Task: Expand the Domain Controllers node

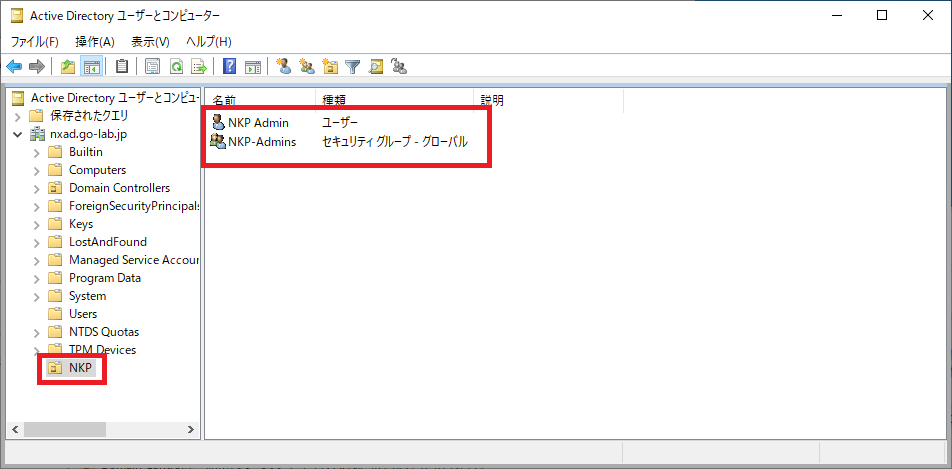Action: pos(37,188)
